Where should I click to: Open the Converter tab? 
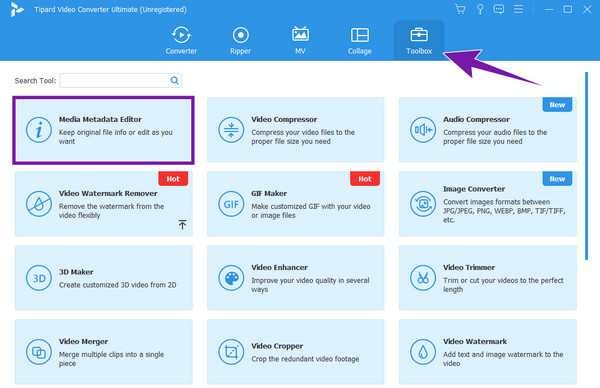click(181, 41)
